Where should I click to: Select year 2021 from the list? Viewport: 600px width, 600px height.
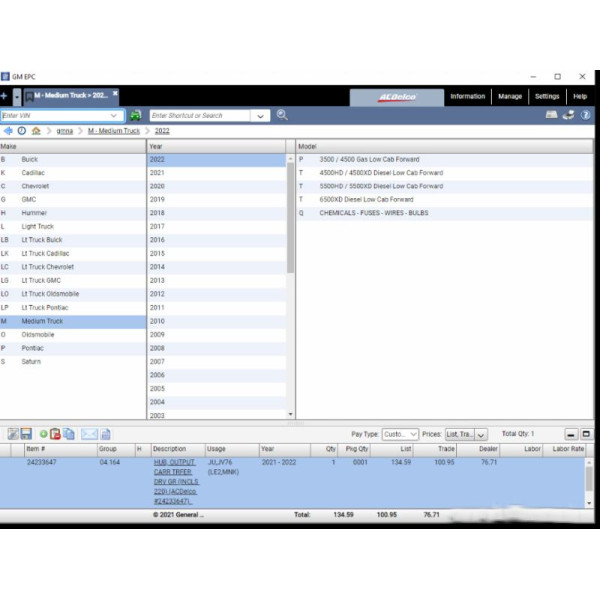[x=157, y=173]
